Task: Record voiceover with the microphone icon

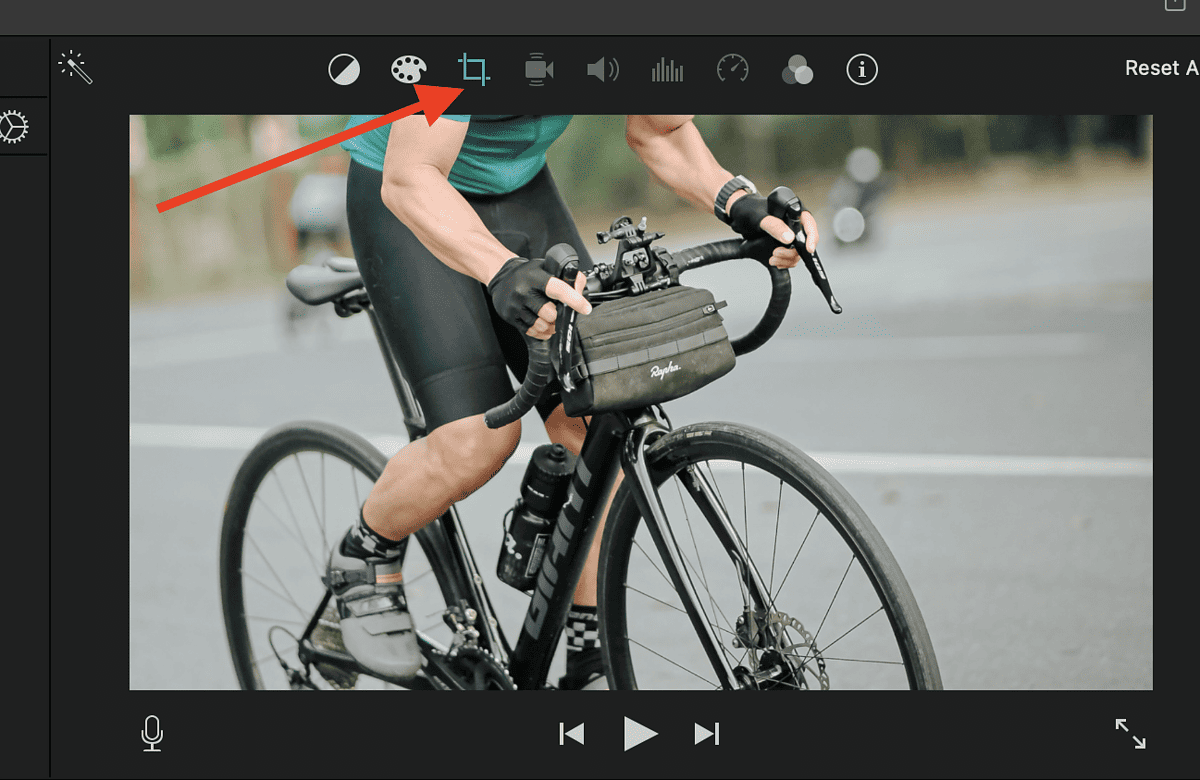Action: 152,734
